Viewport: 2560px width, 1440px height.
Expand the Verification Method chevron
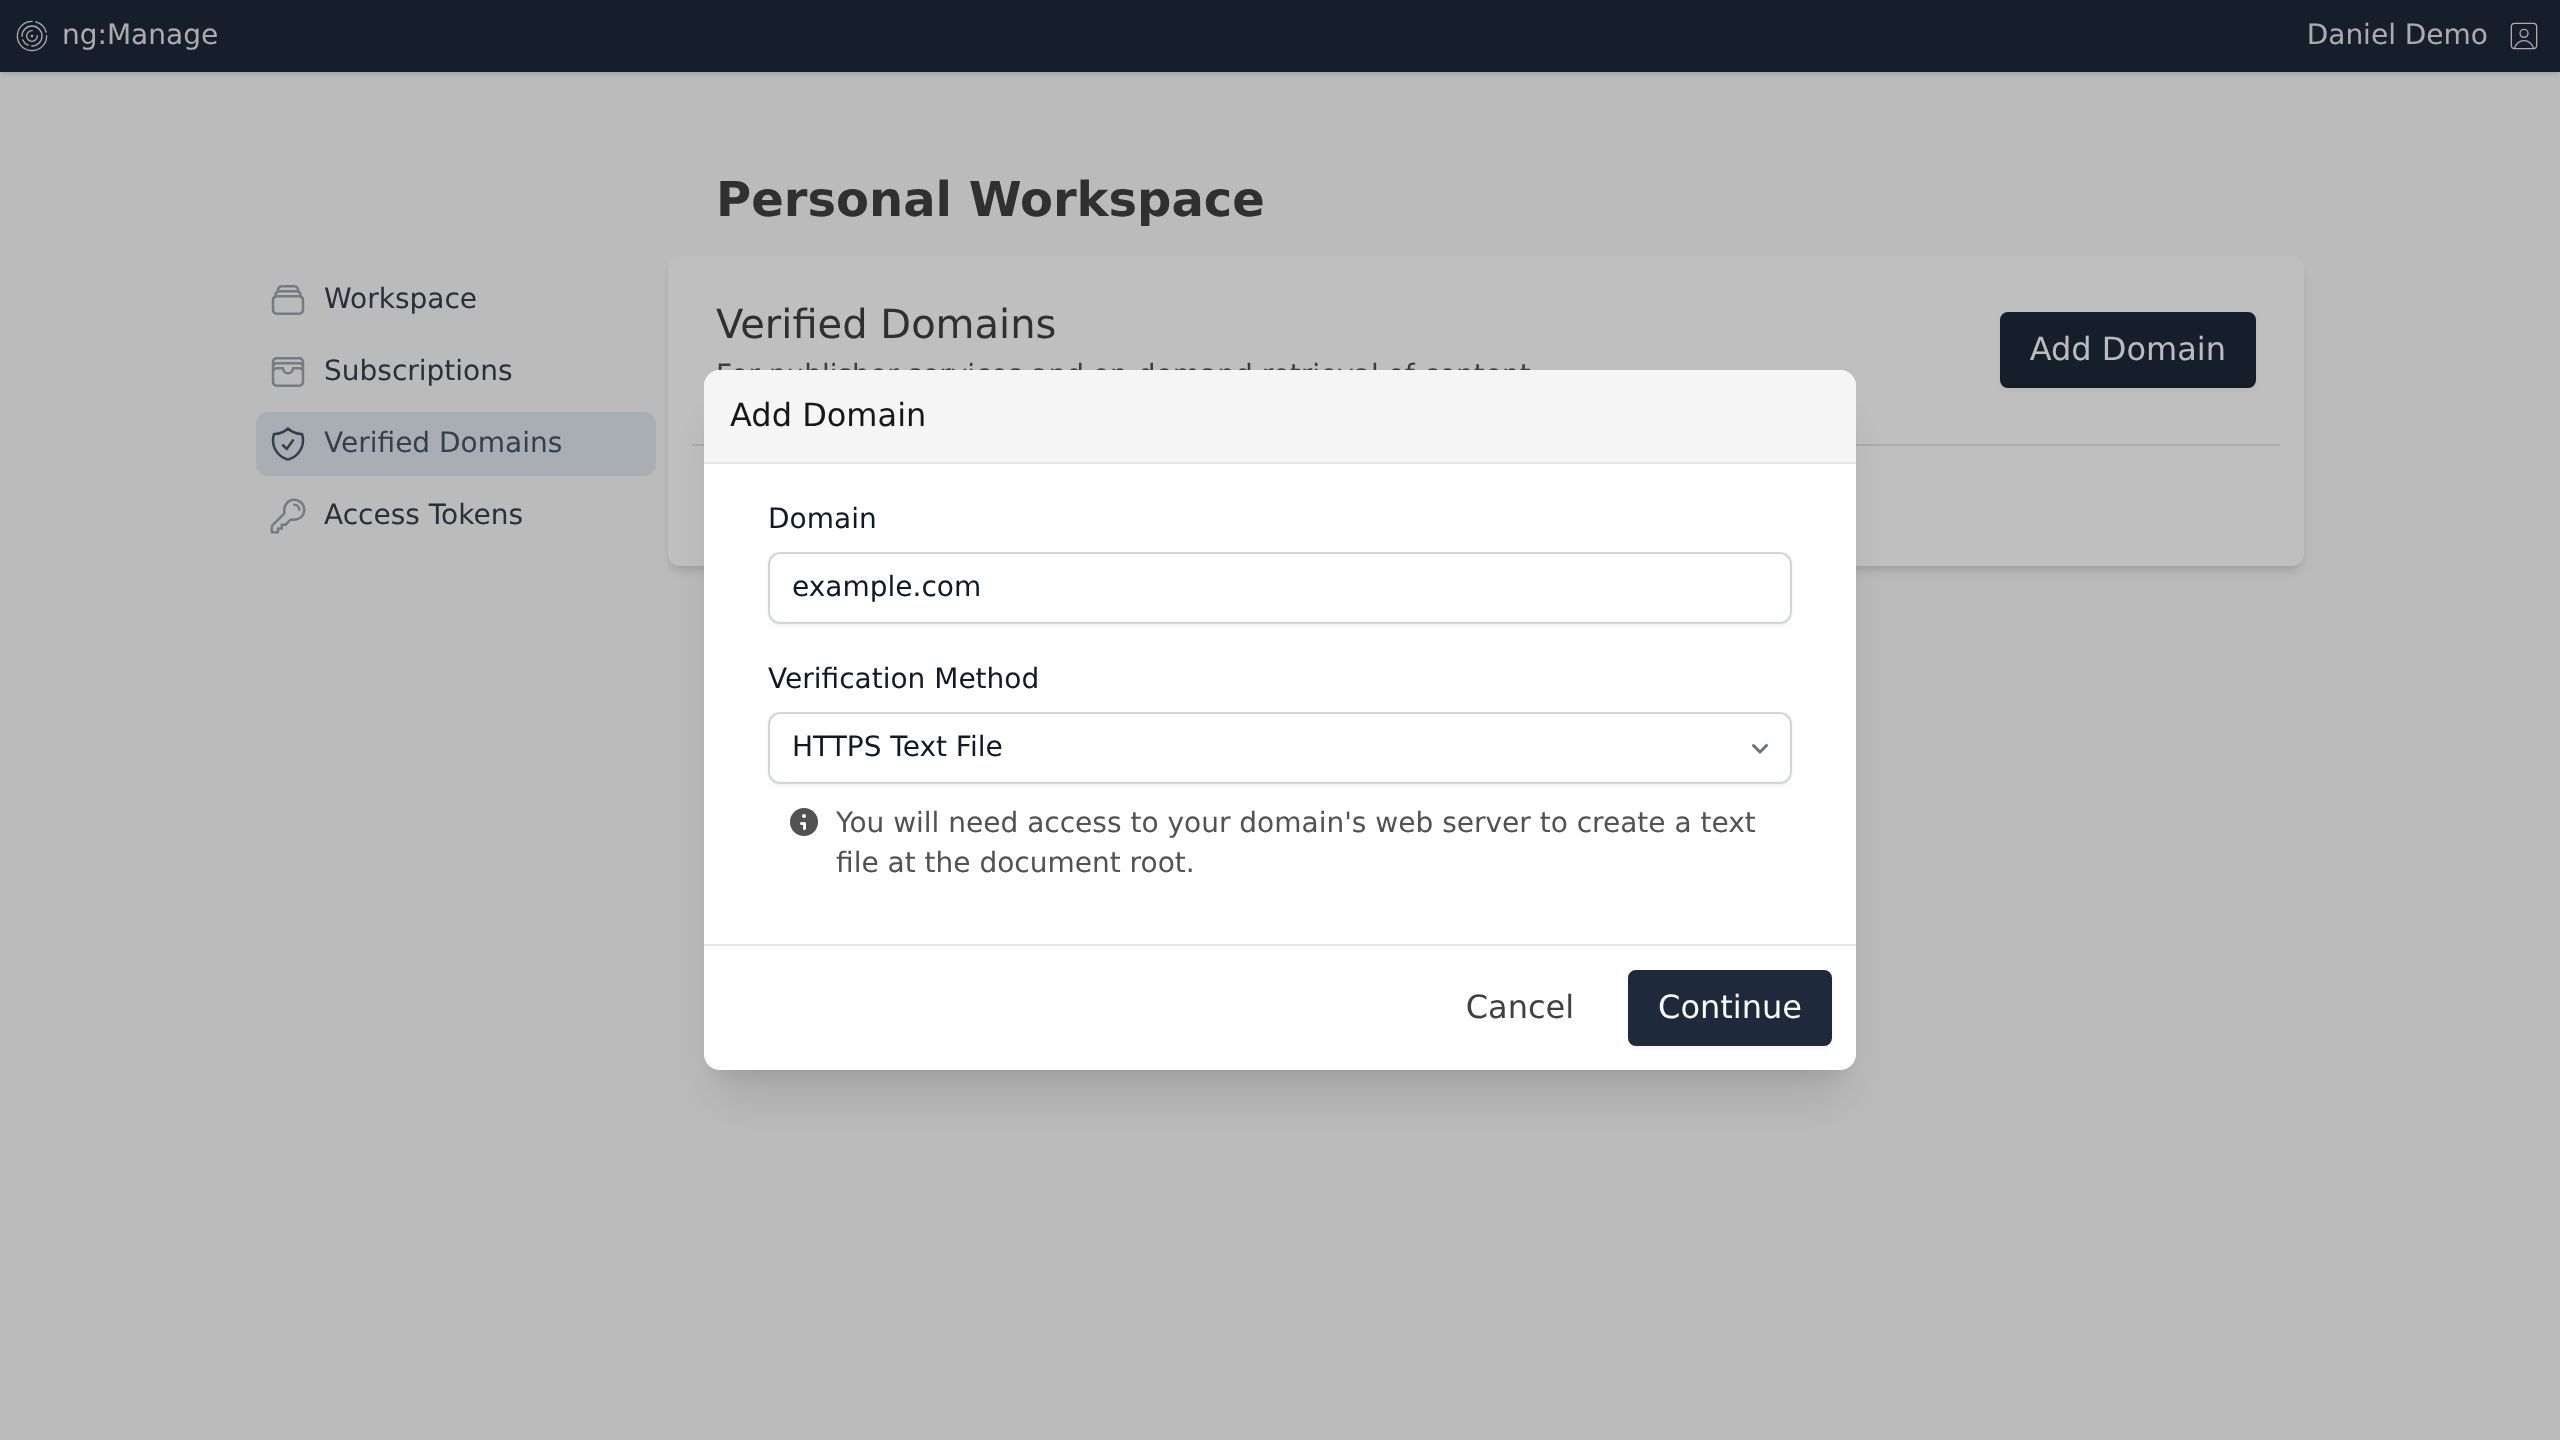[x=1759, y=748]
